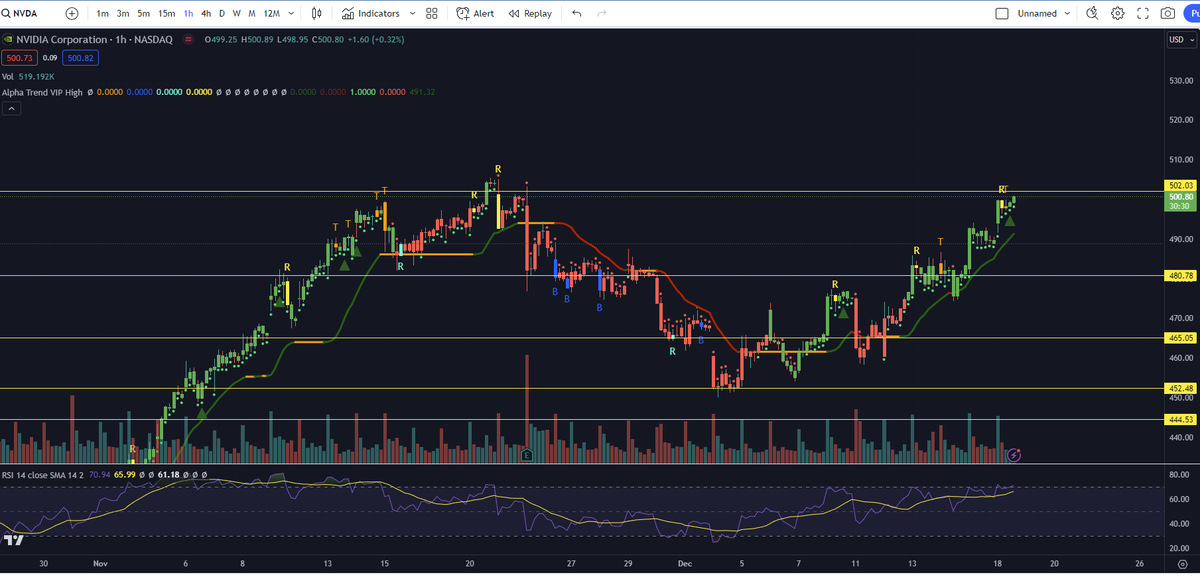This screenshot has height=577, width=1200.
Task: Toggle fullscreen mode icon
Action: (x=1143, y=13)
